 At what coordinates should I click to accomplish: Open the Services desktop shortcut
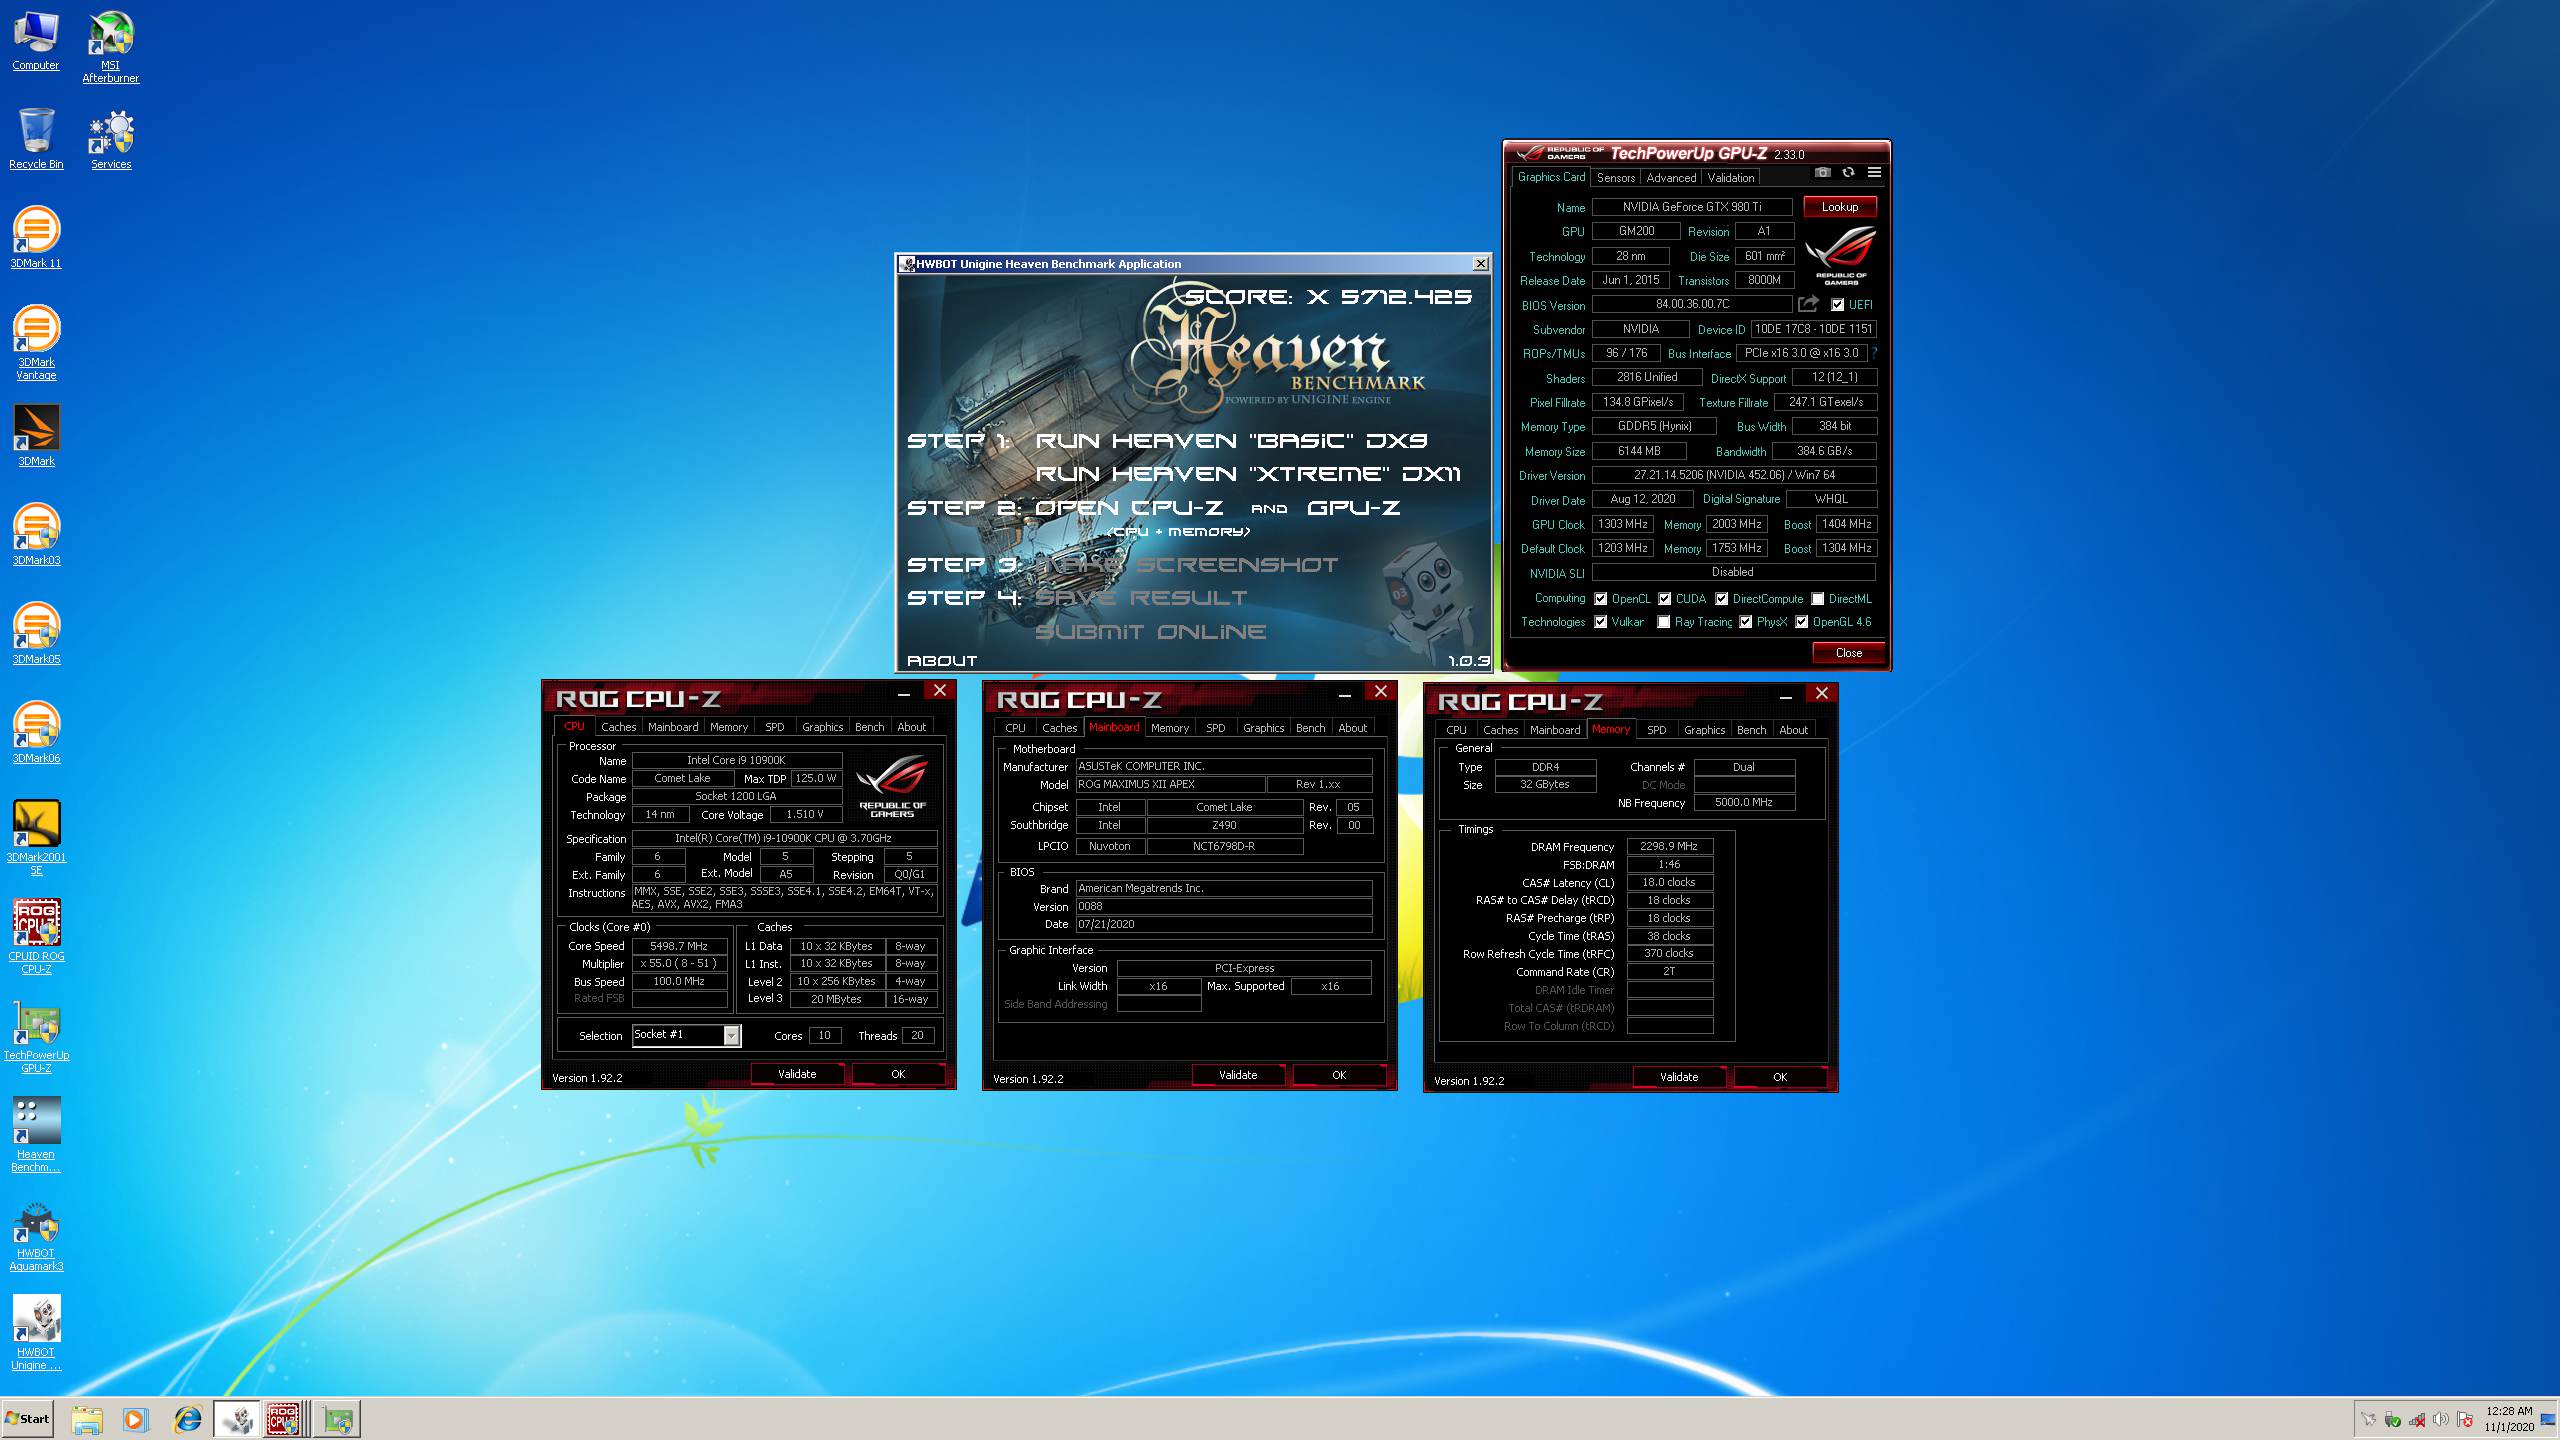(110, 138)
